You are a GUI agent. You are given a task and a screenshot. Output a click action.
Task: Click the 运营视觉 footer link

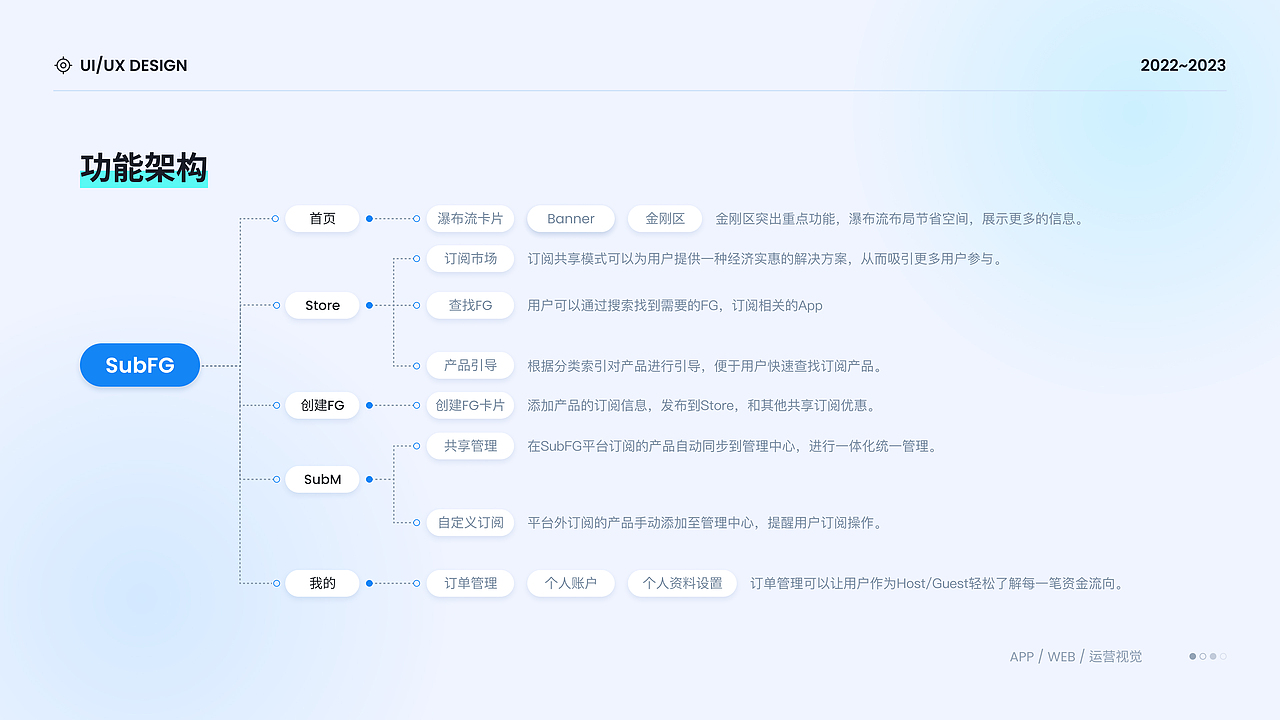click(x=1115, y=656)
